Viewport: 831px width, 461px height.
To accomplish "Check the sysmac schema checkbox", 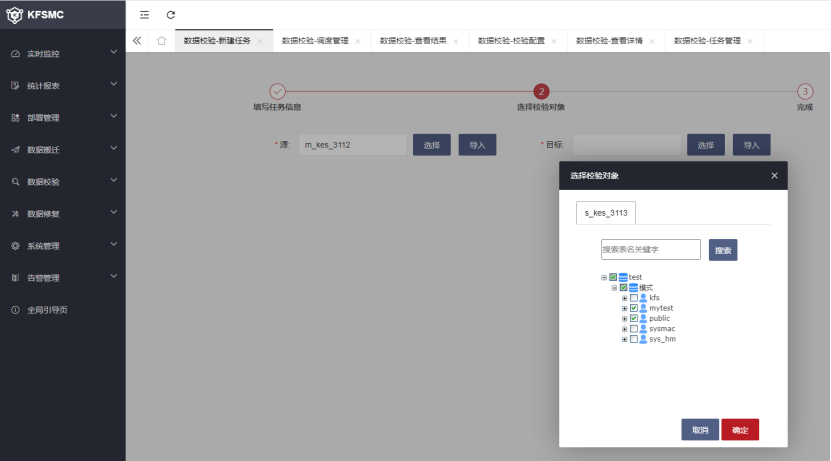I will (634, 329).
